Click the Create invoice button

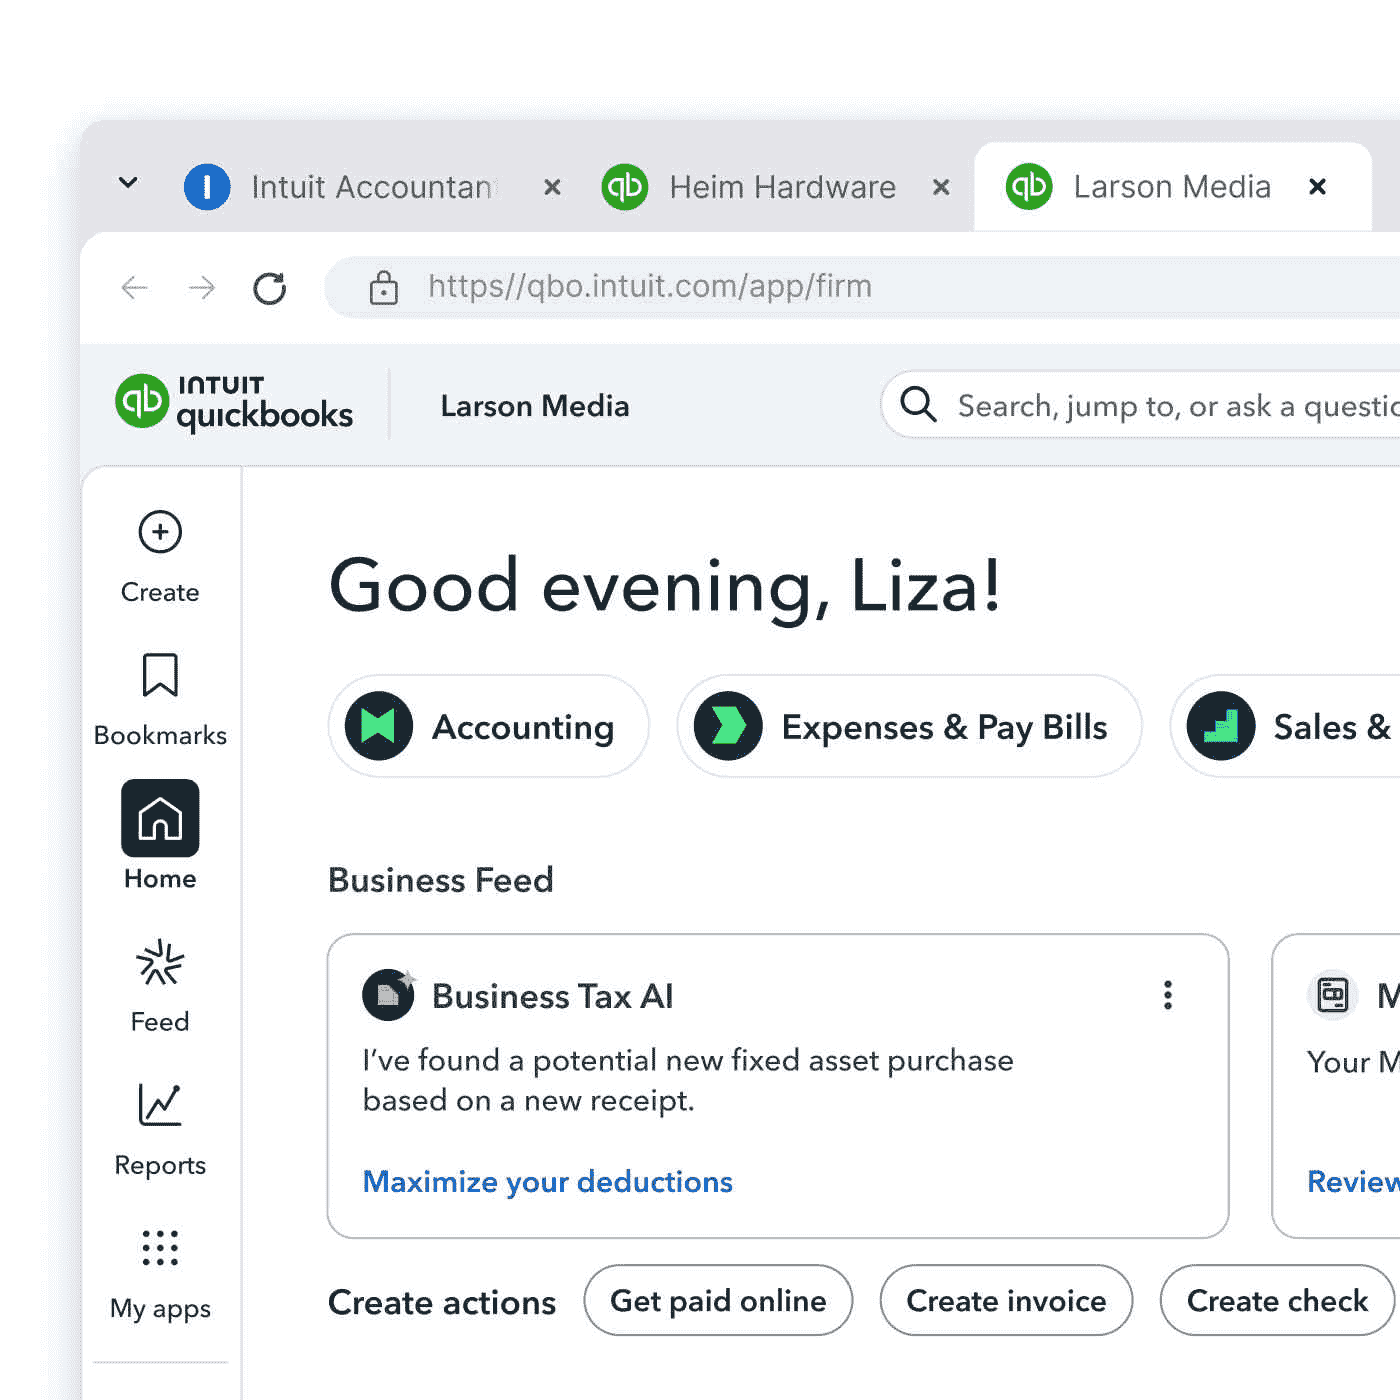click(x=1006, y=1300)
